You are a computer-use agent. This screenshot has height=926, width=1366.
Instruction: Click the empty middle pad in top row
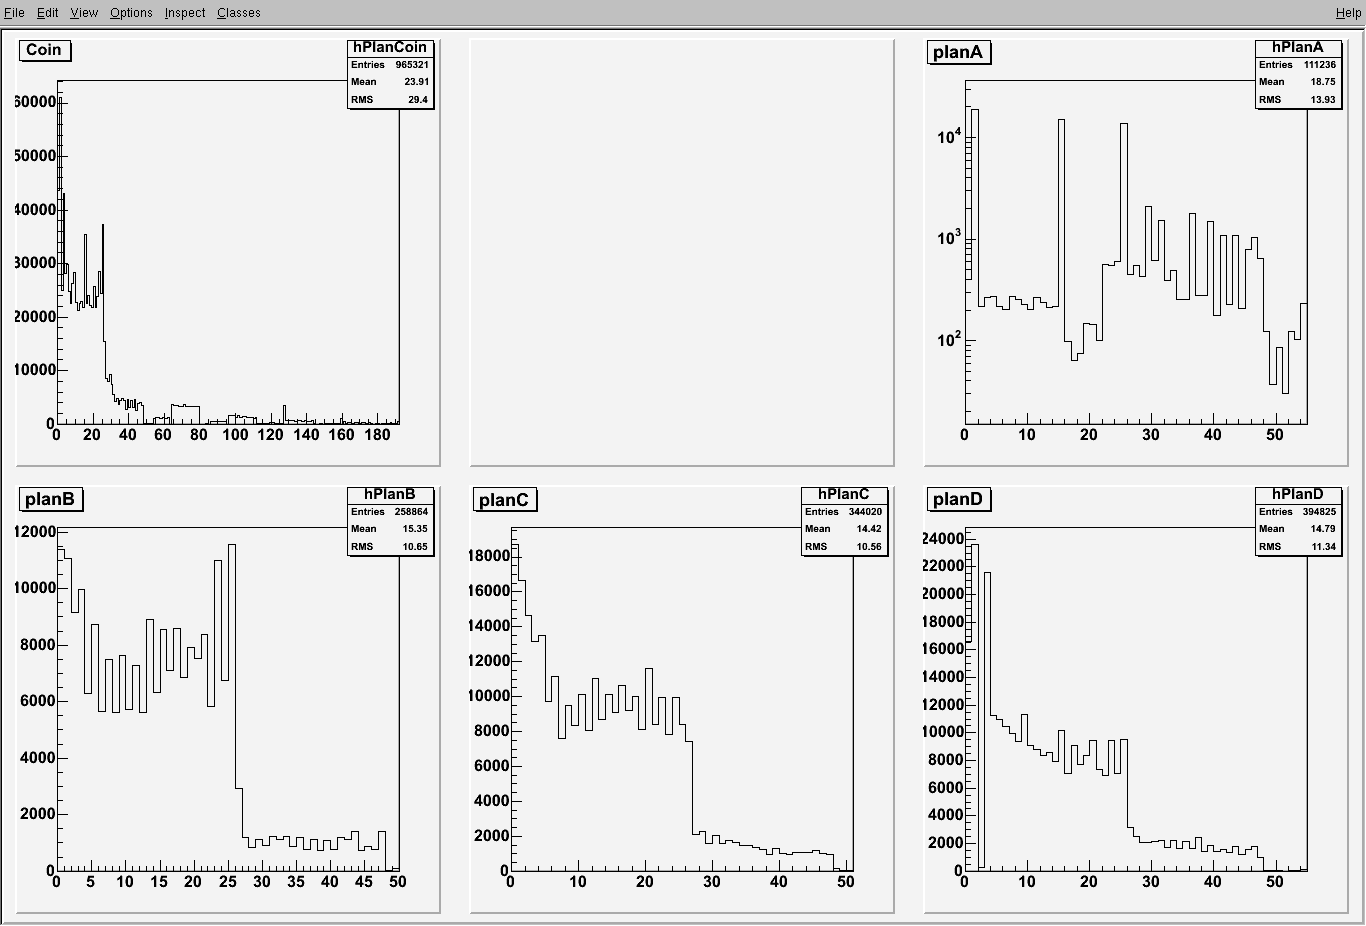(x=682, y=252)
